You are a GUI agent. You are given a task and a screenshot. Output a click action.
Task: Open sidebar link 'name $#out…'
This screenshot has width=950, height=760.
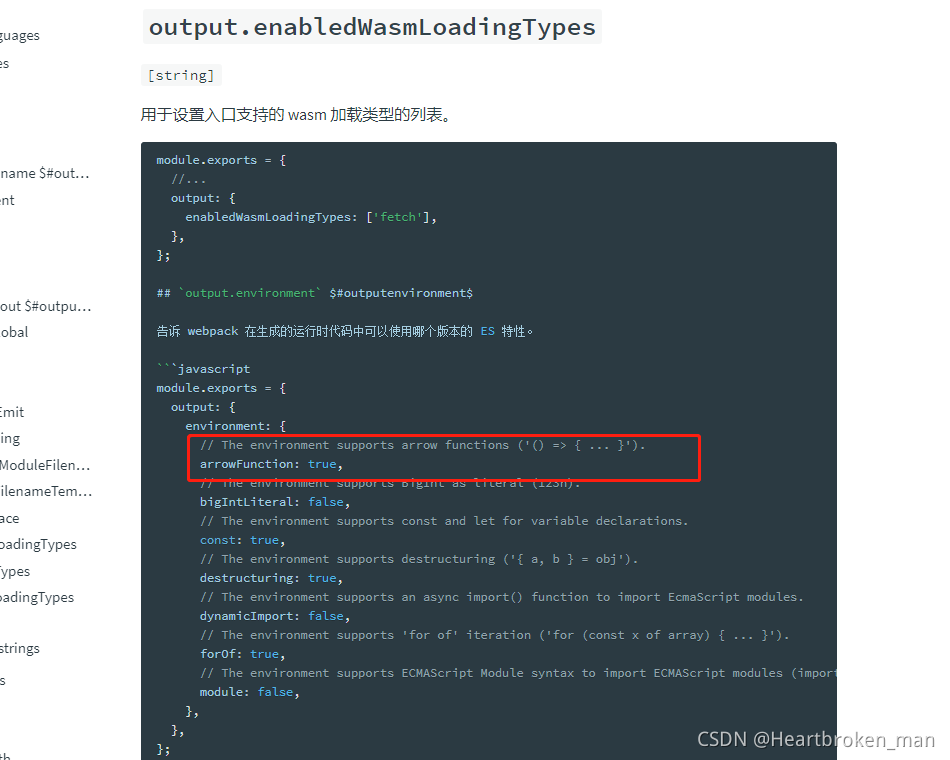(44, 173)
